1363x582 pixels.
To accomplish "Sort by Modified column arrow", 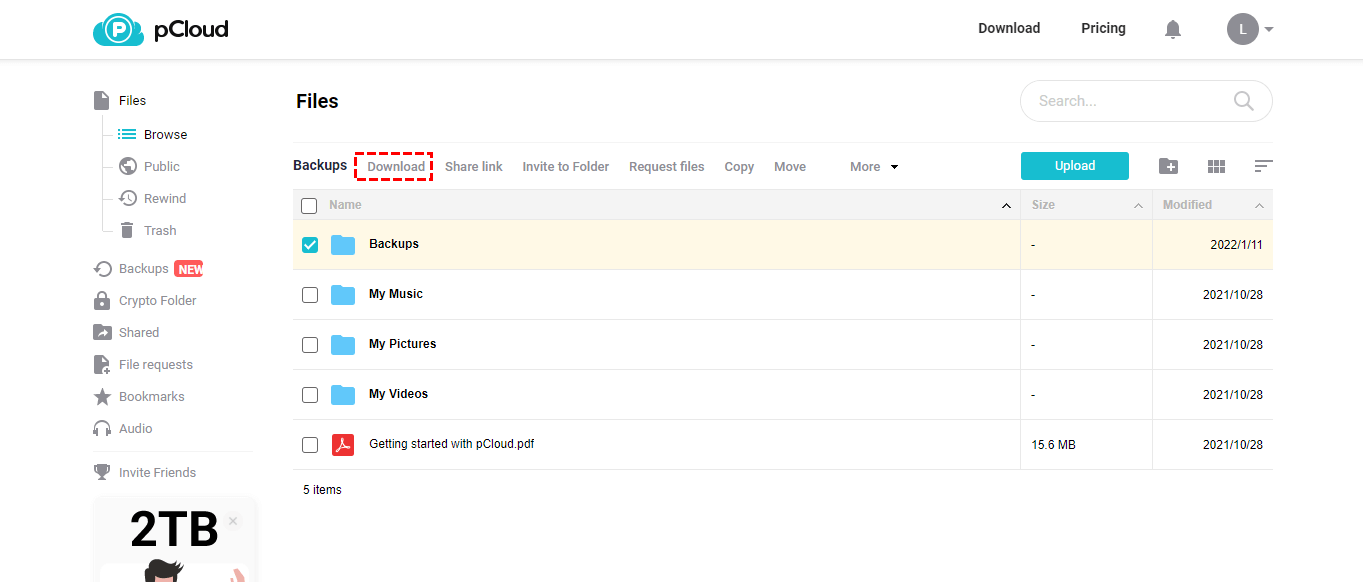I will point(1259,206).
